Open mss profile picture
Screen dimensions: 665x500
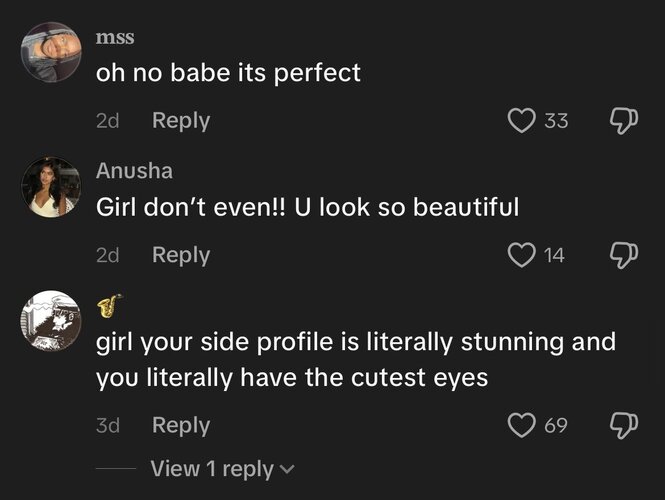click(x=51, y=52)
